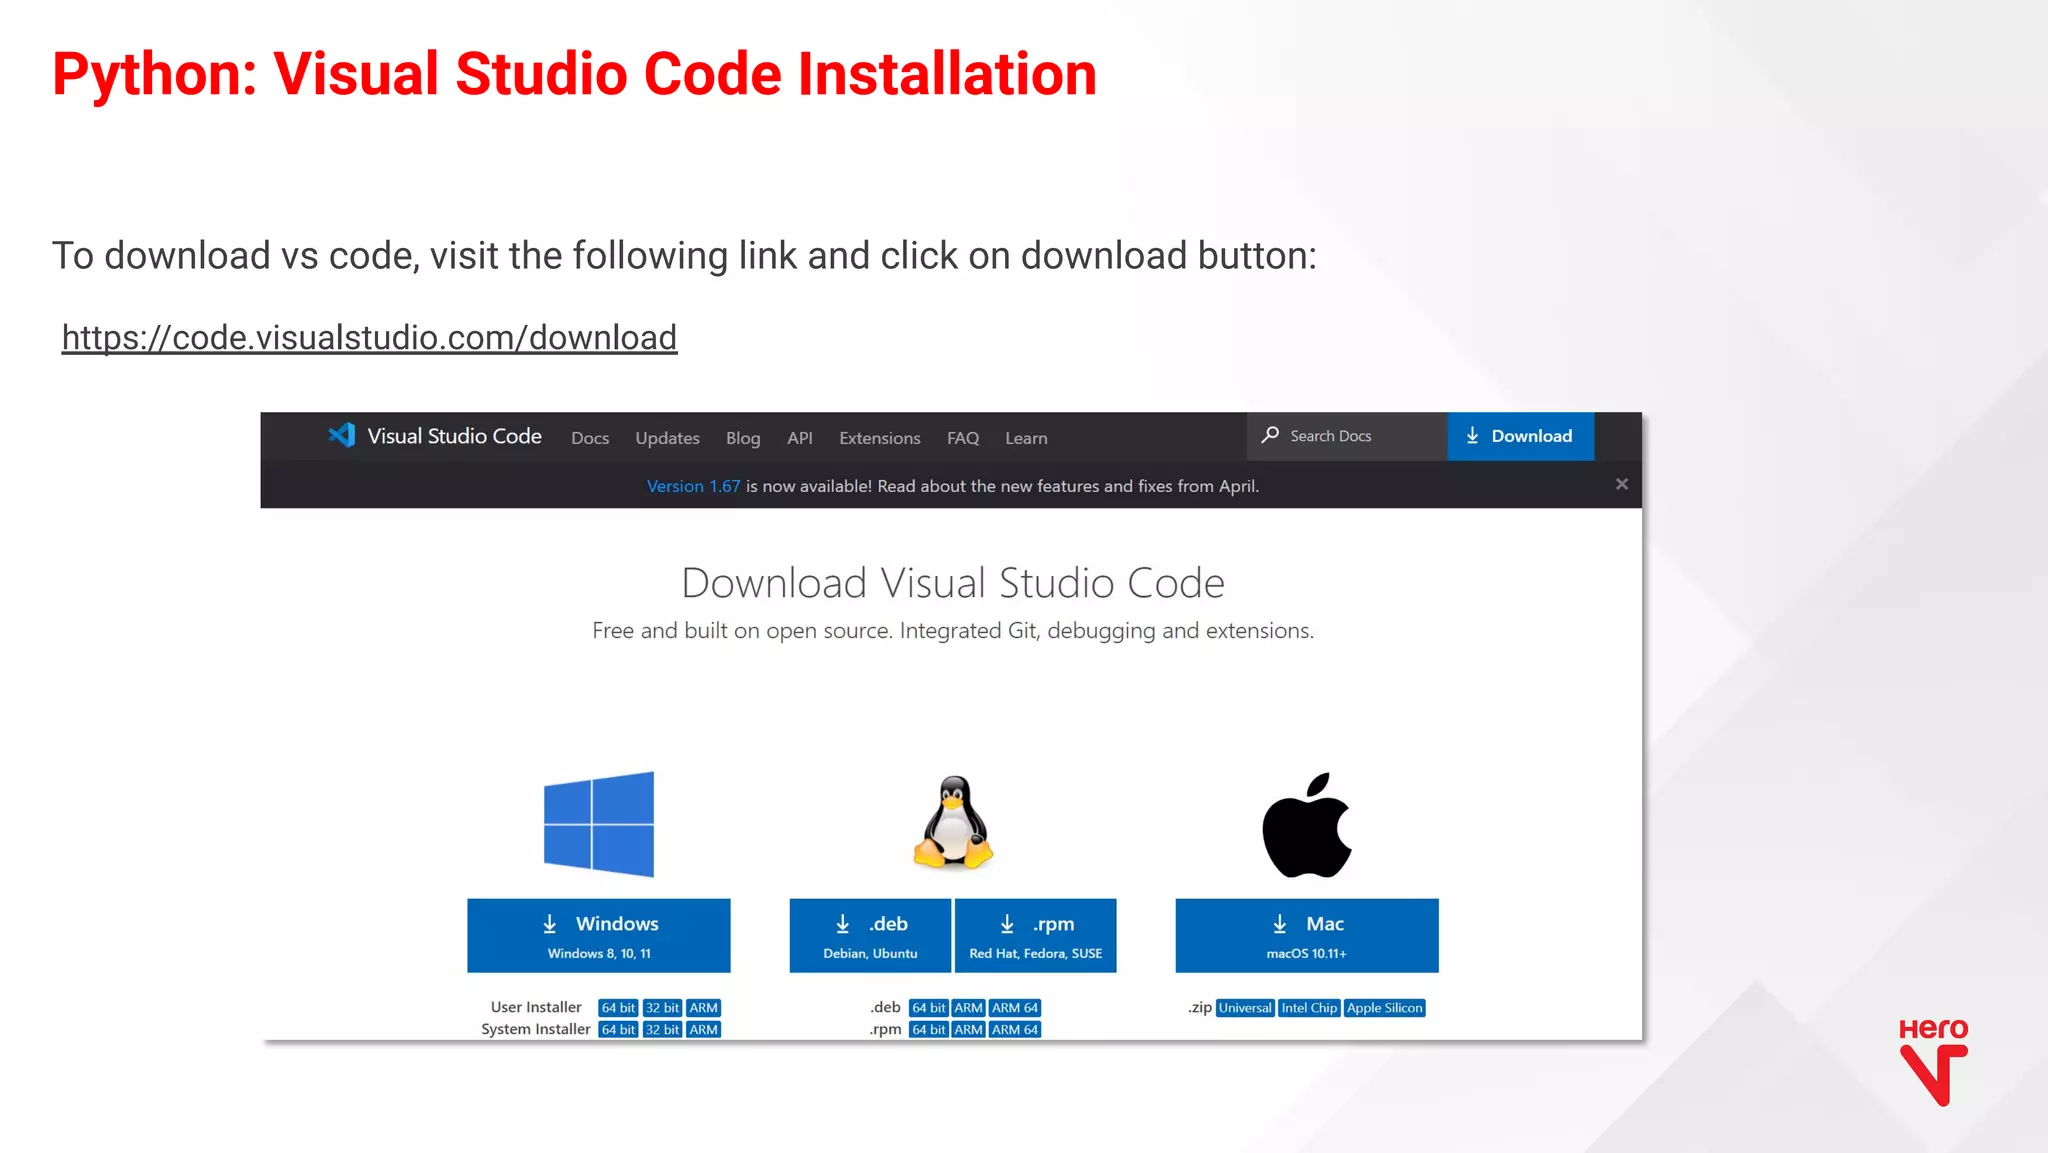Click the blue Download button in header

tap(1520, 436)
